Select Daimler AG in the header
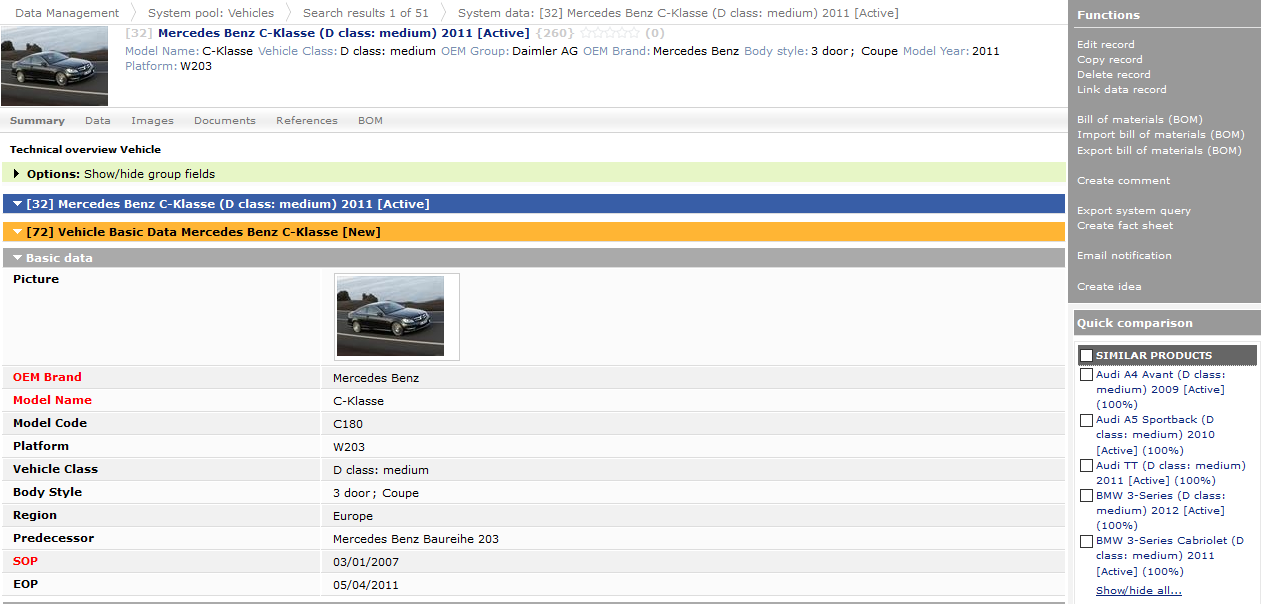Viewport: 1261px width, 604px height. tap(545, 51)
